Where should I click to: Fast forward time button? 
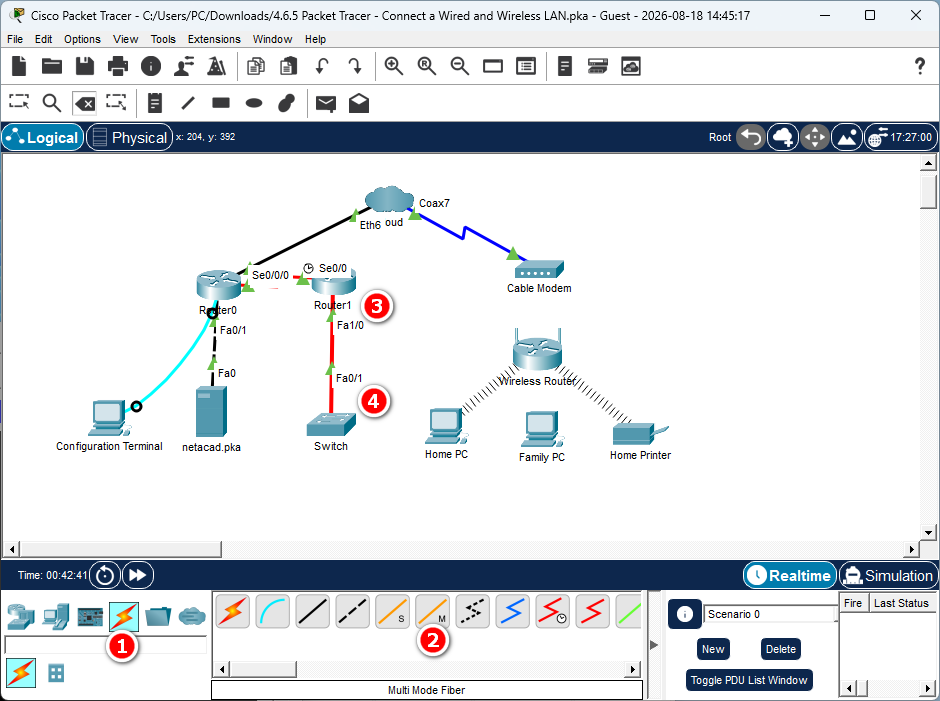tap(138, 576)
